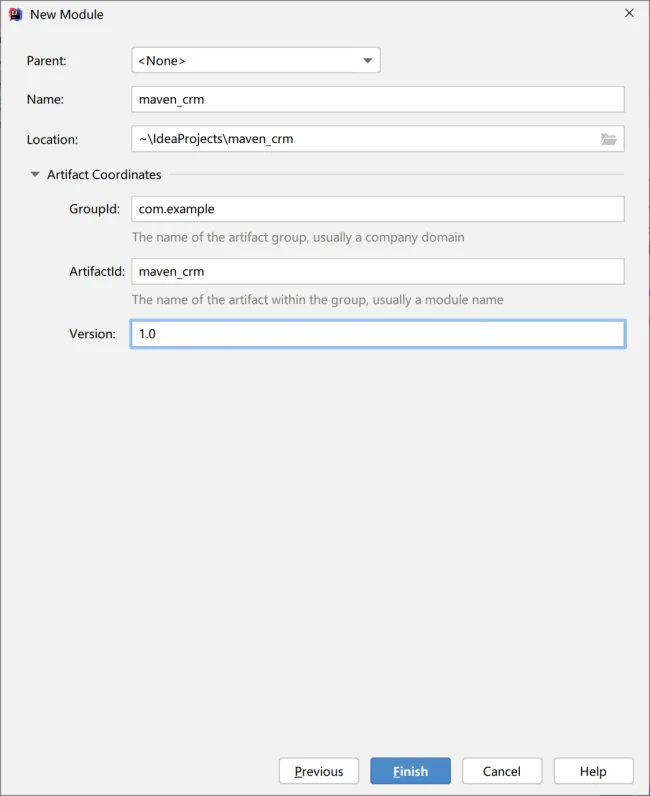Click the folder browse icon in Location
Image resolution: width=650 pixels, height=796 pixels.
coord(608,139)
